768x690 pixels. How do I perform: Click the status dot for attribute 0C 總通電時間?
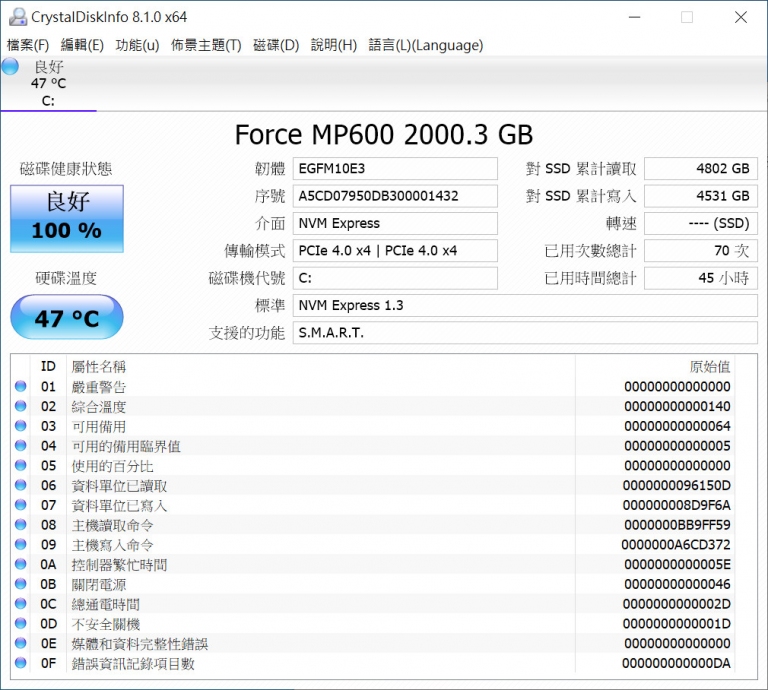point(21,604)
